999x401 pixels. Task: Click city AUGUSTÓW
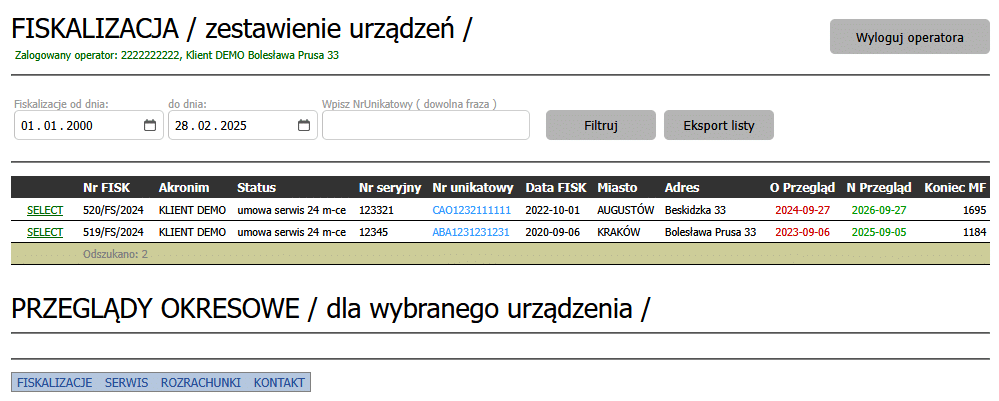(x=626, y=210)
